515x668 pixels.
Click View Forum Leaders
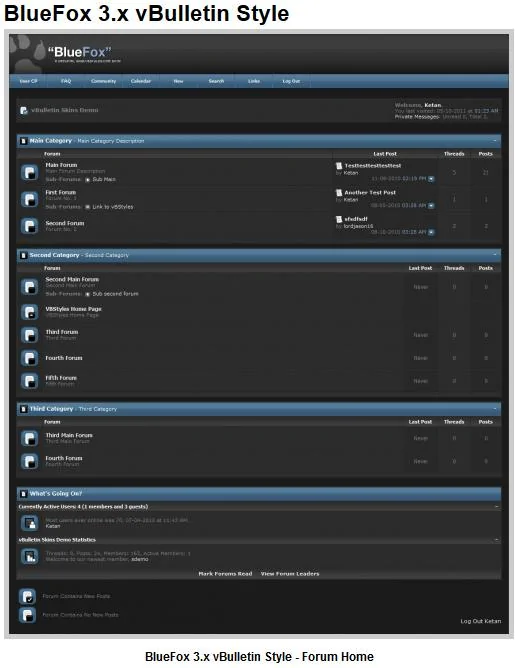pyautogui.click(x=290, y=574)
